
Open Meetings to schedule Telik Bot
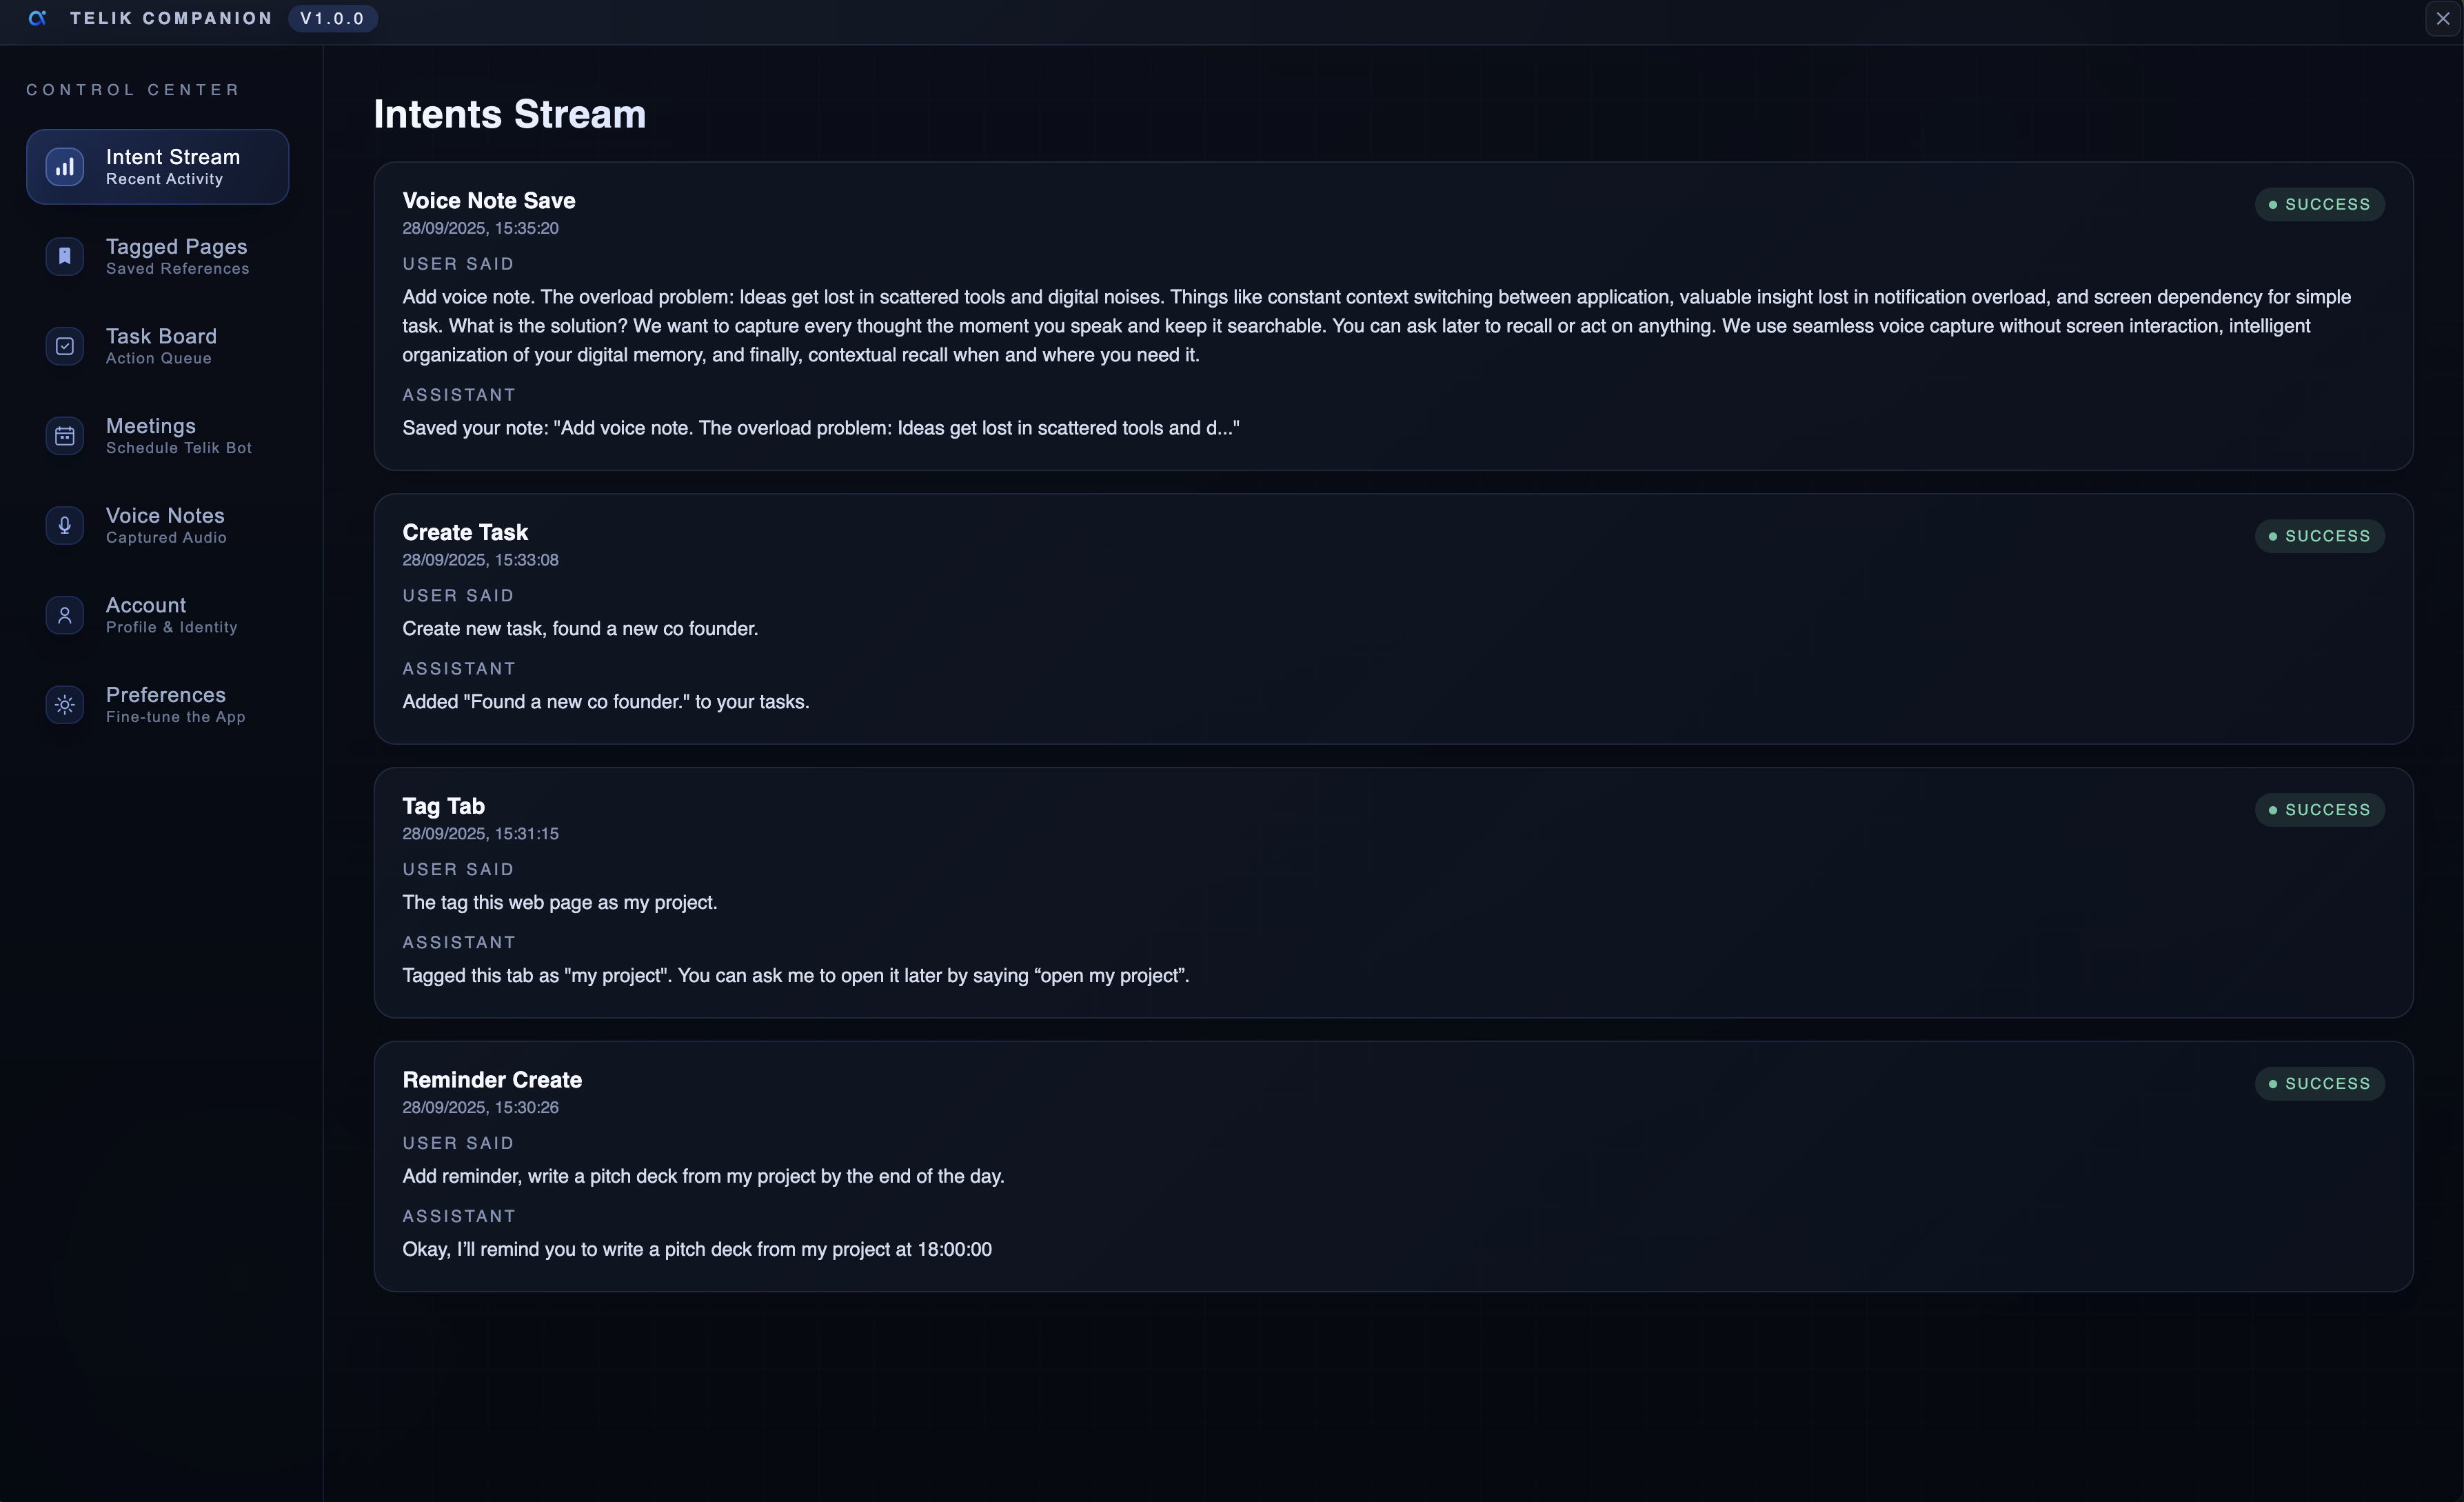pos(178,436)
